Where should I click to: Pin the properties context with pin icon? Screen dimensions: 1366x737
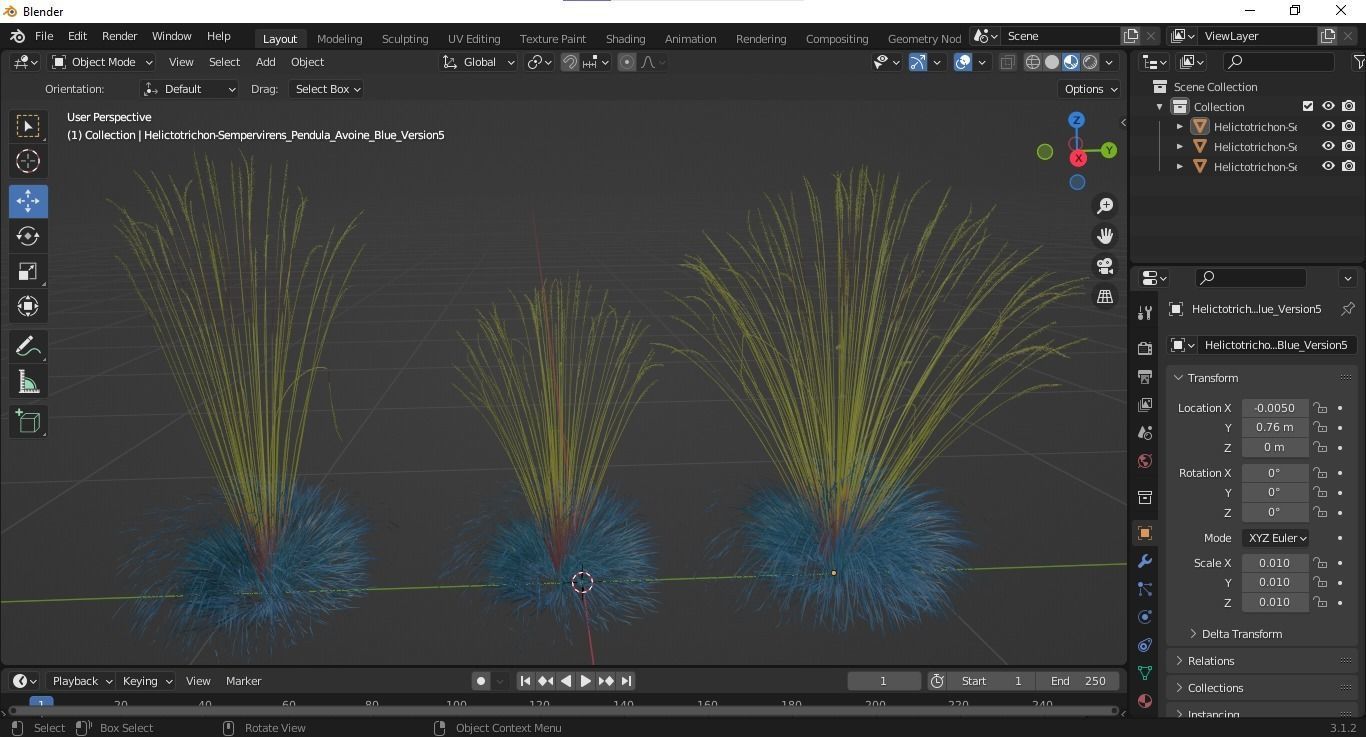(x=1348, y=309)
